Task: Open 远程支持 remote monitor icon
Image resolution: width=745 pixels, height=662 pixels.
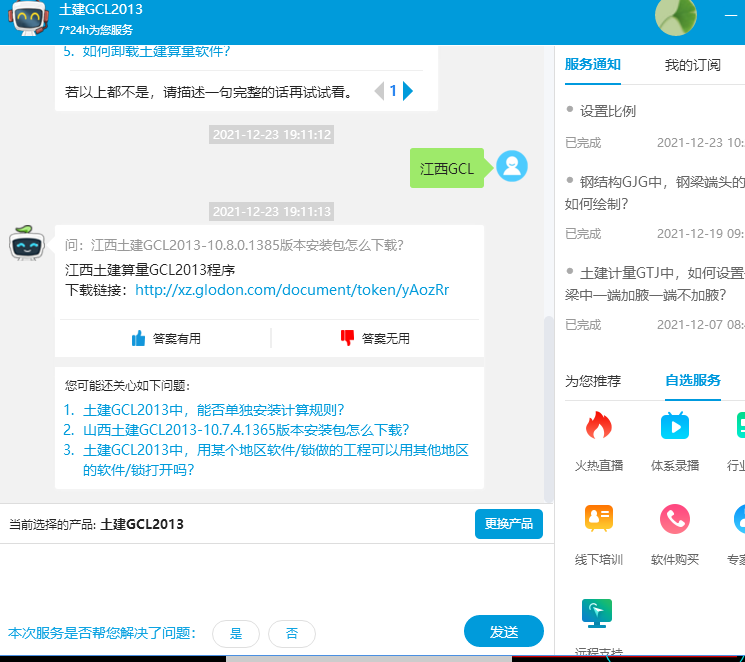Action: (597, 613)
